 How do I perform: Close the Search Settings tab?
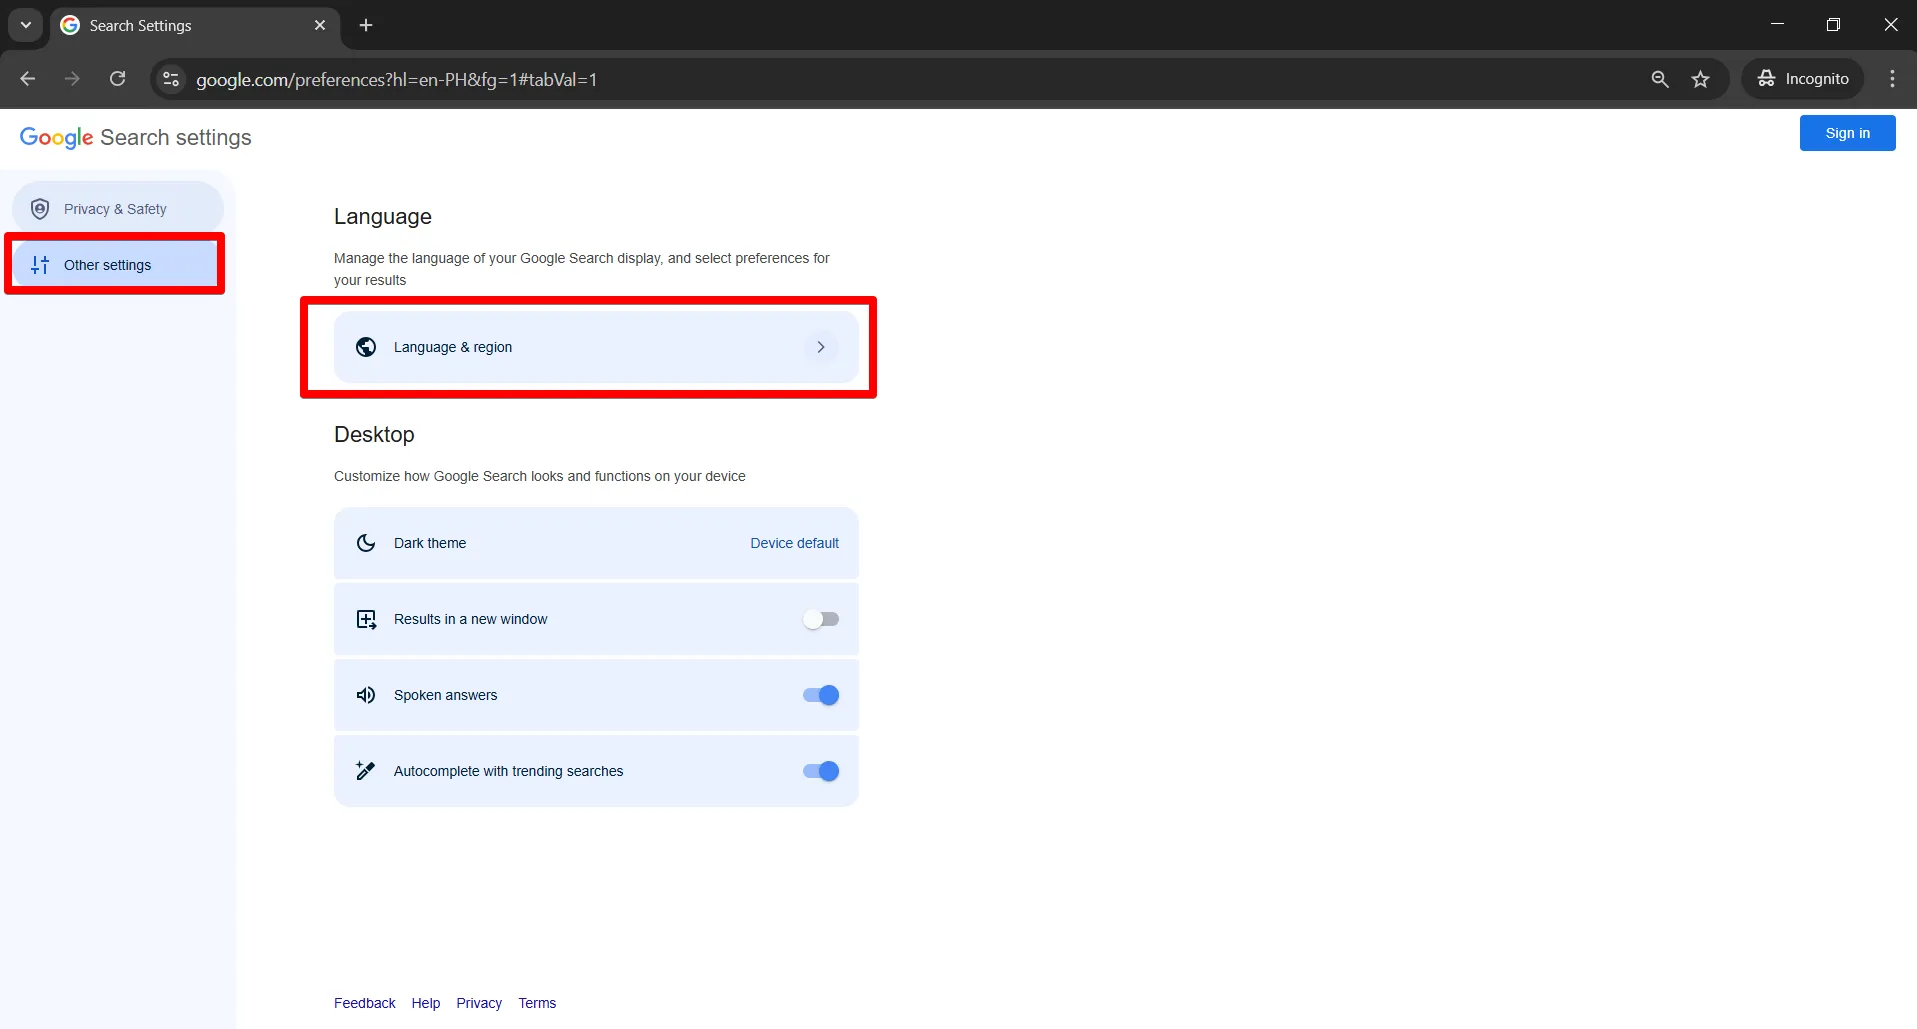coord(320,25)
